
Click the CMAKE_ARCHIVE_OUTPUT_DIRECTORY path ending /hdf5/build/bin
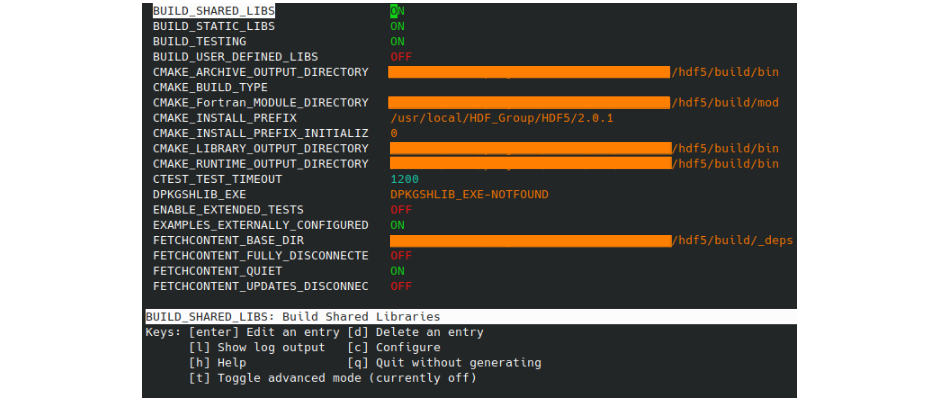pos(583,72)
